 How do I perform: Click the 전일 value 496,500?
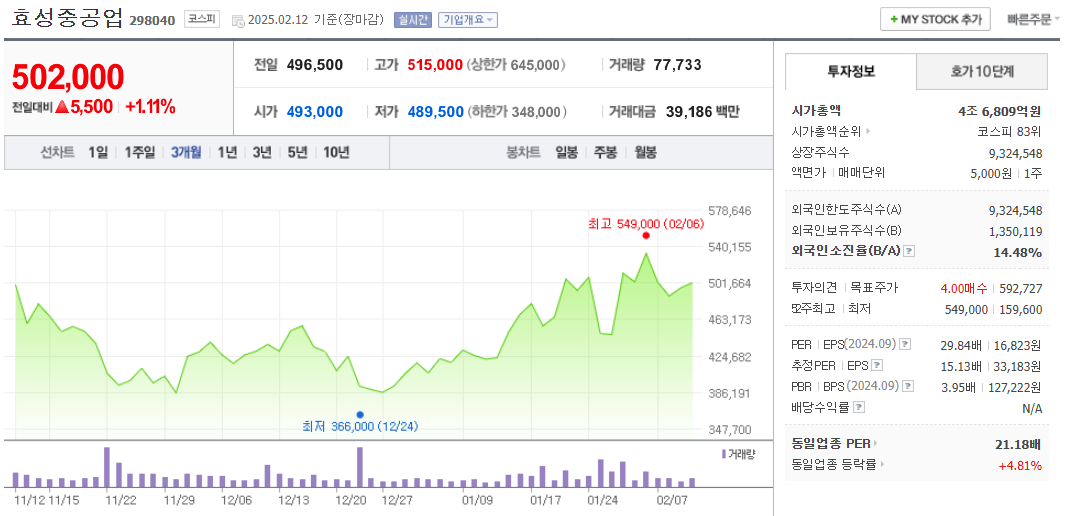tap(315, 65)
